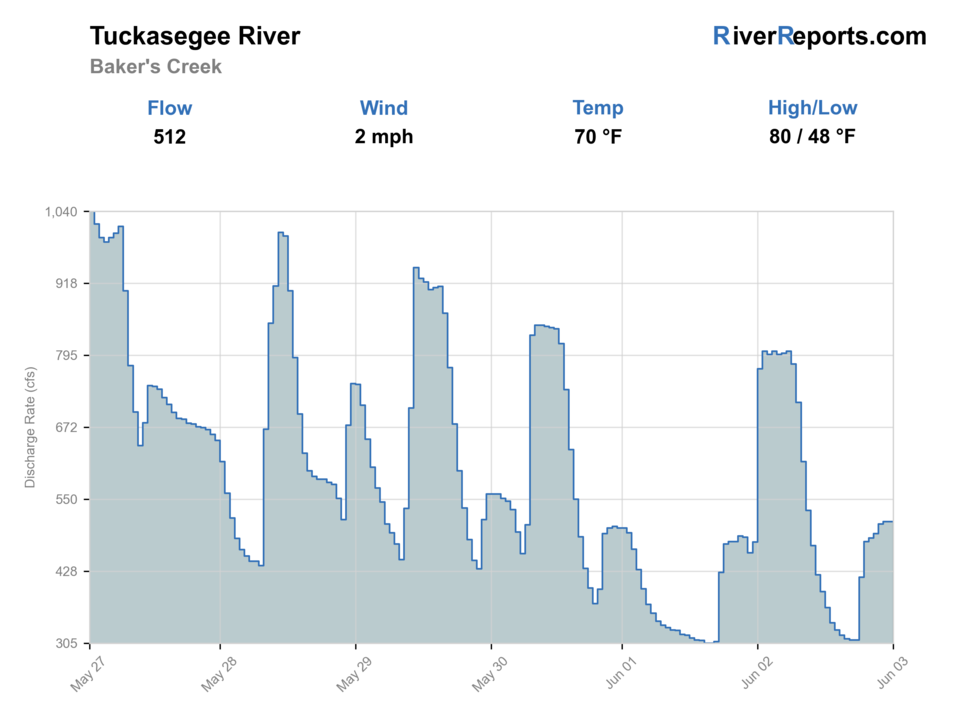The width and height of the screenshot is (960, 720).
Task: Click the 672 y-axis label
Action: click(67, 427)
